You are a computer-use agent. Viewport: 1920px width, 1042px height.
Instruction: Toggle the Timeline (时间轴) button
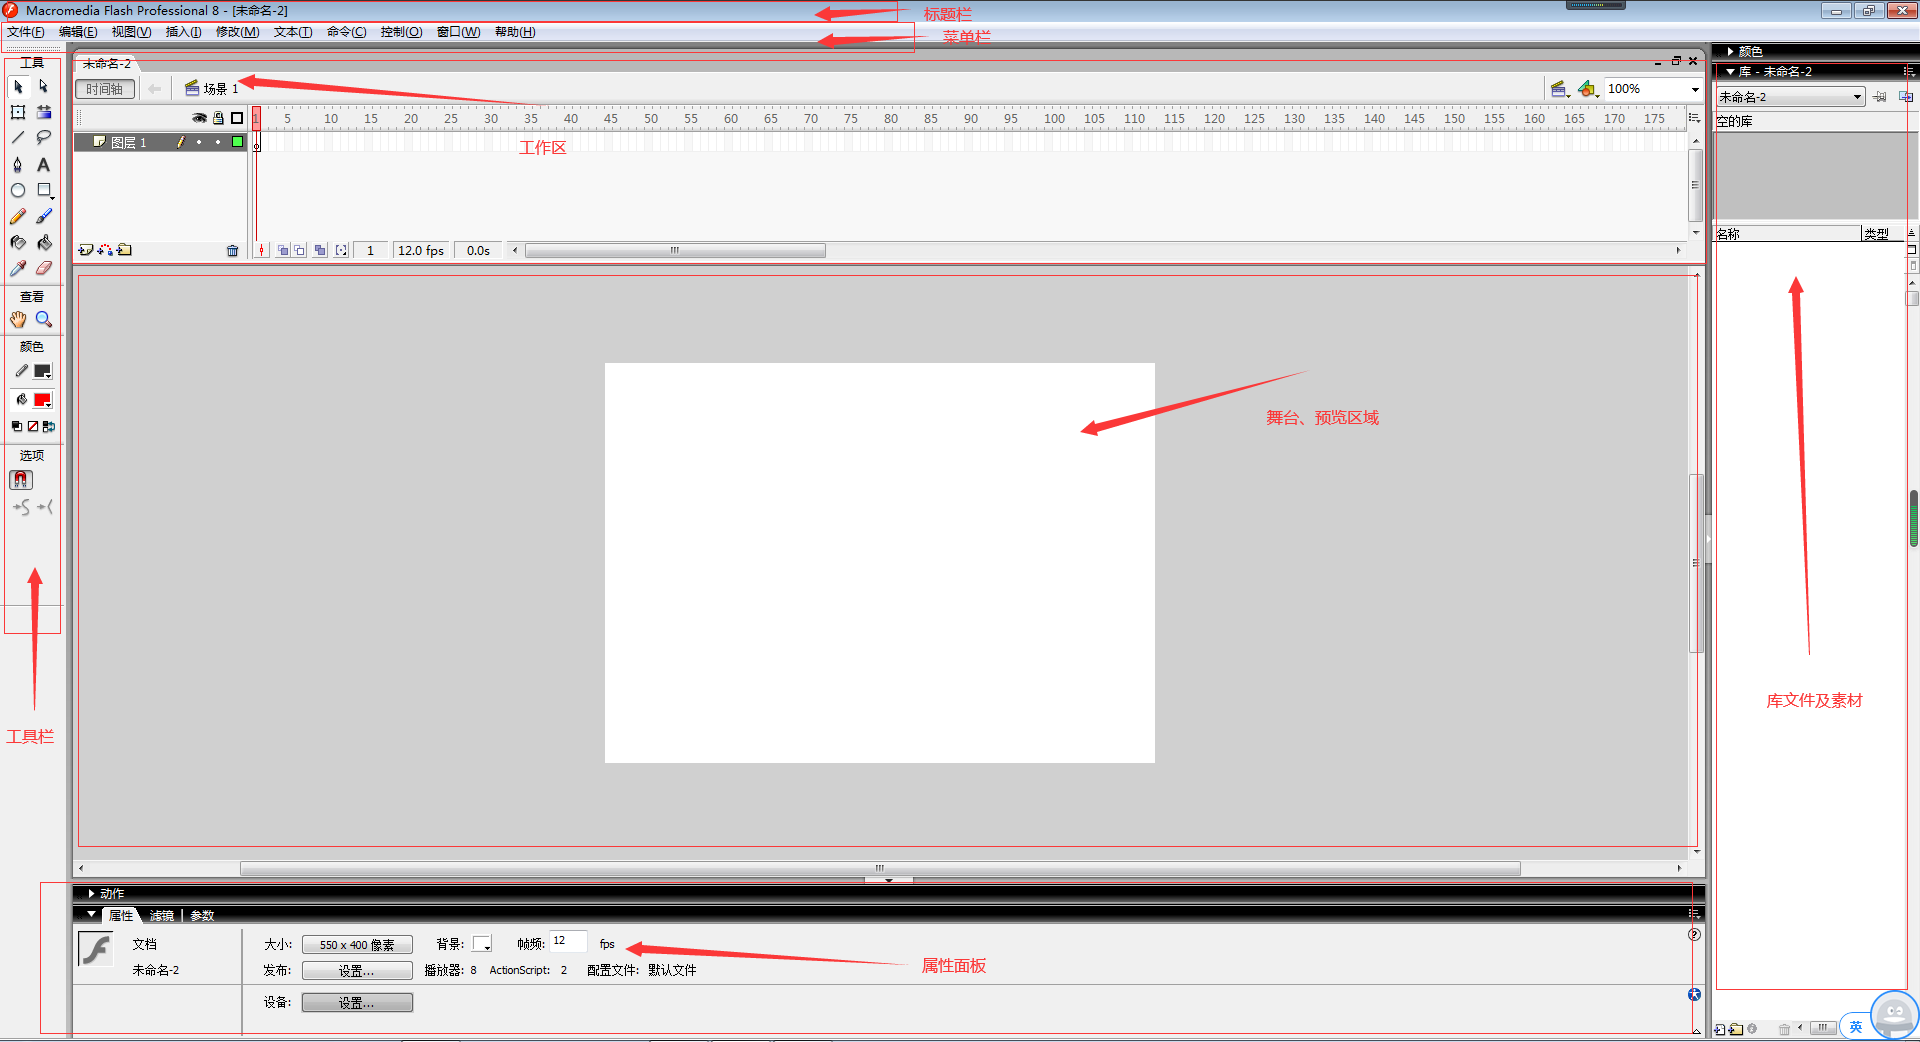click(x=105, y=89)
